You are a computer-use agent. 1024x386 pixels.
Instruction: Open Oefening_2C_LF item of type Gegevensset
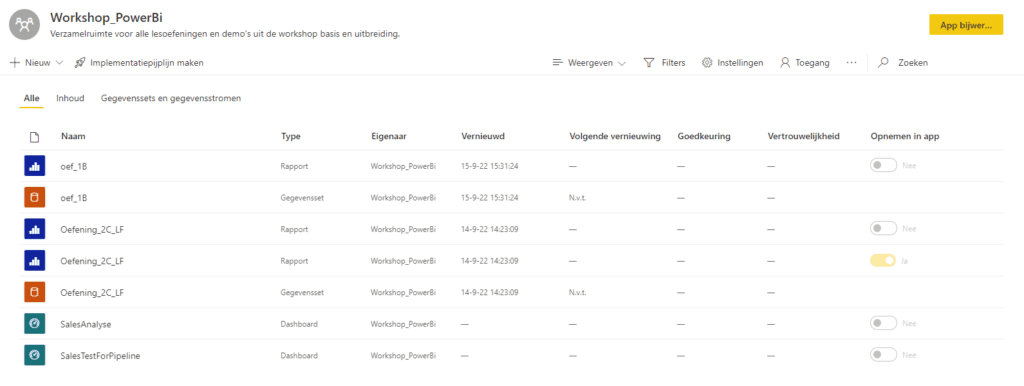coord(92,292)
